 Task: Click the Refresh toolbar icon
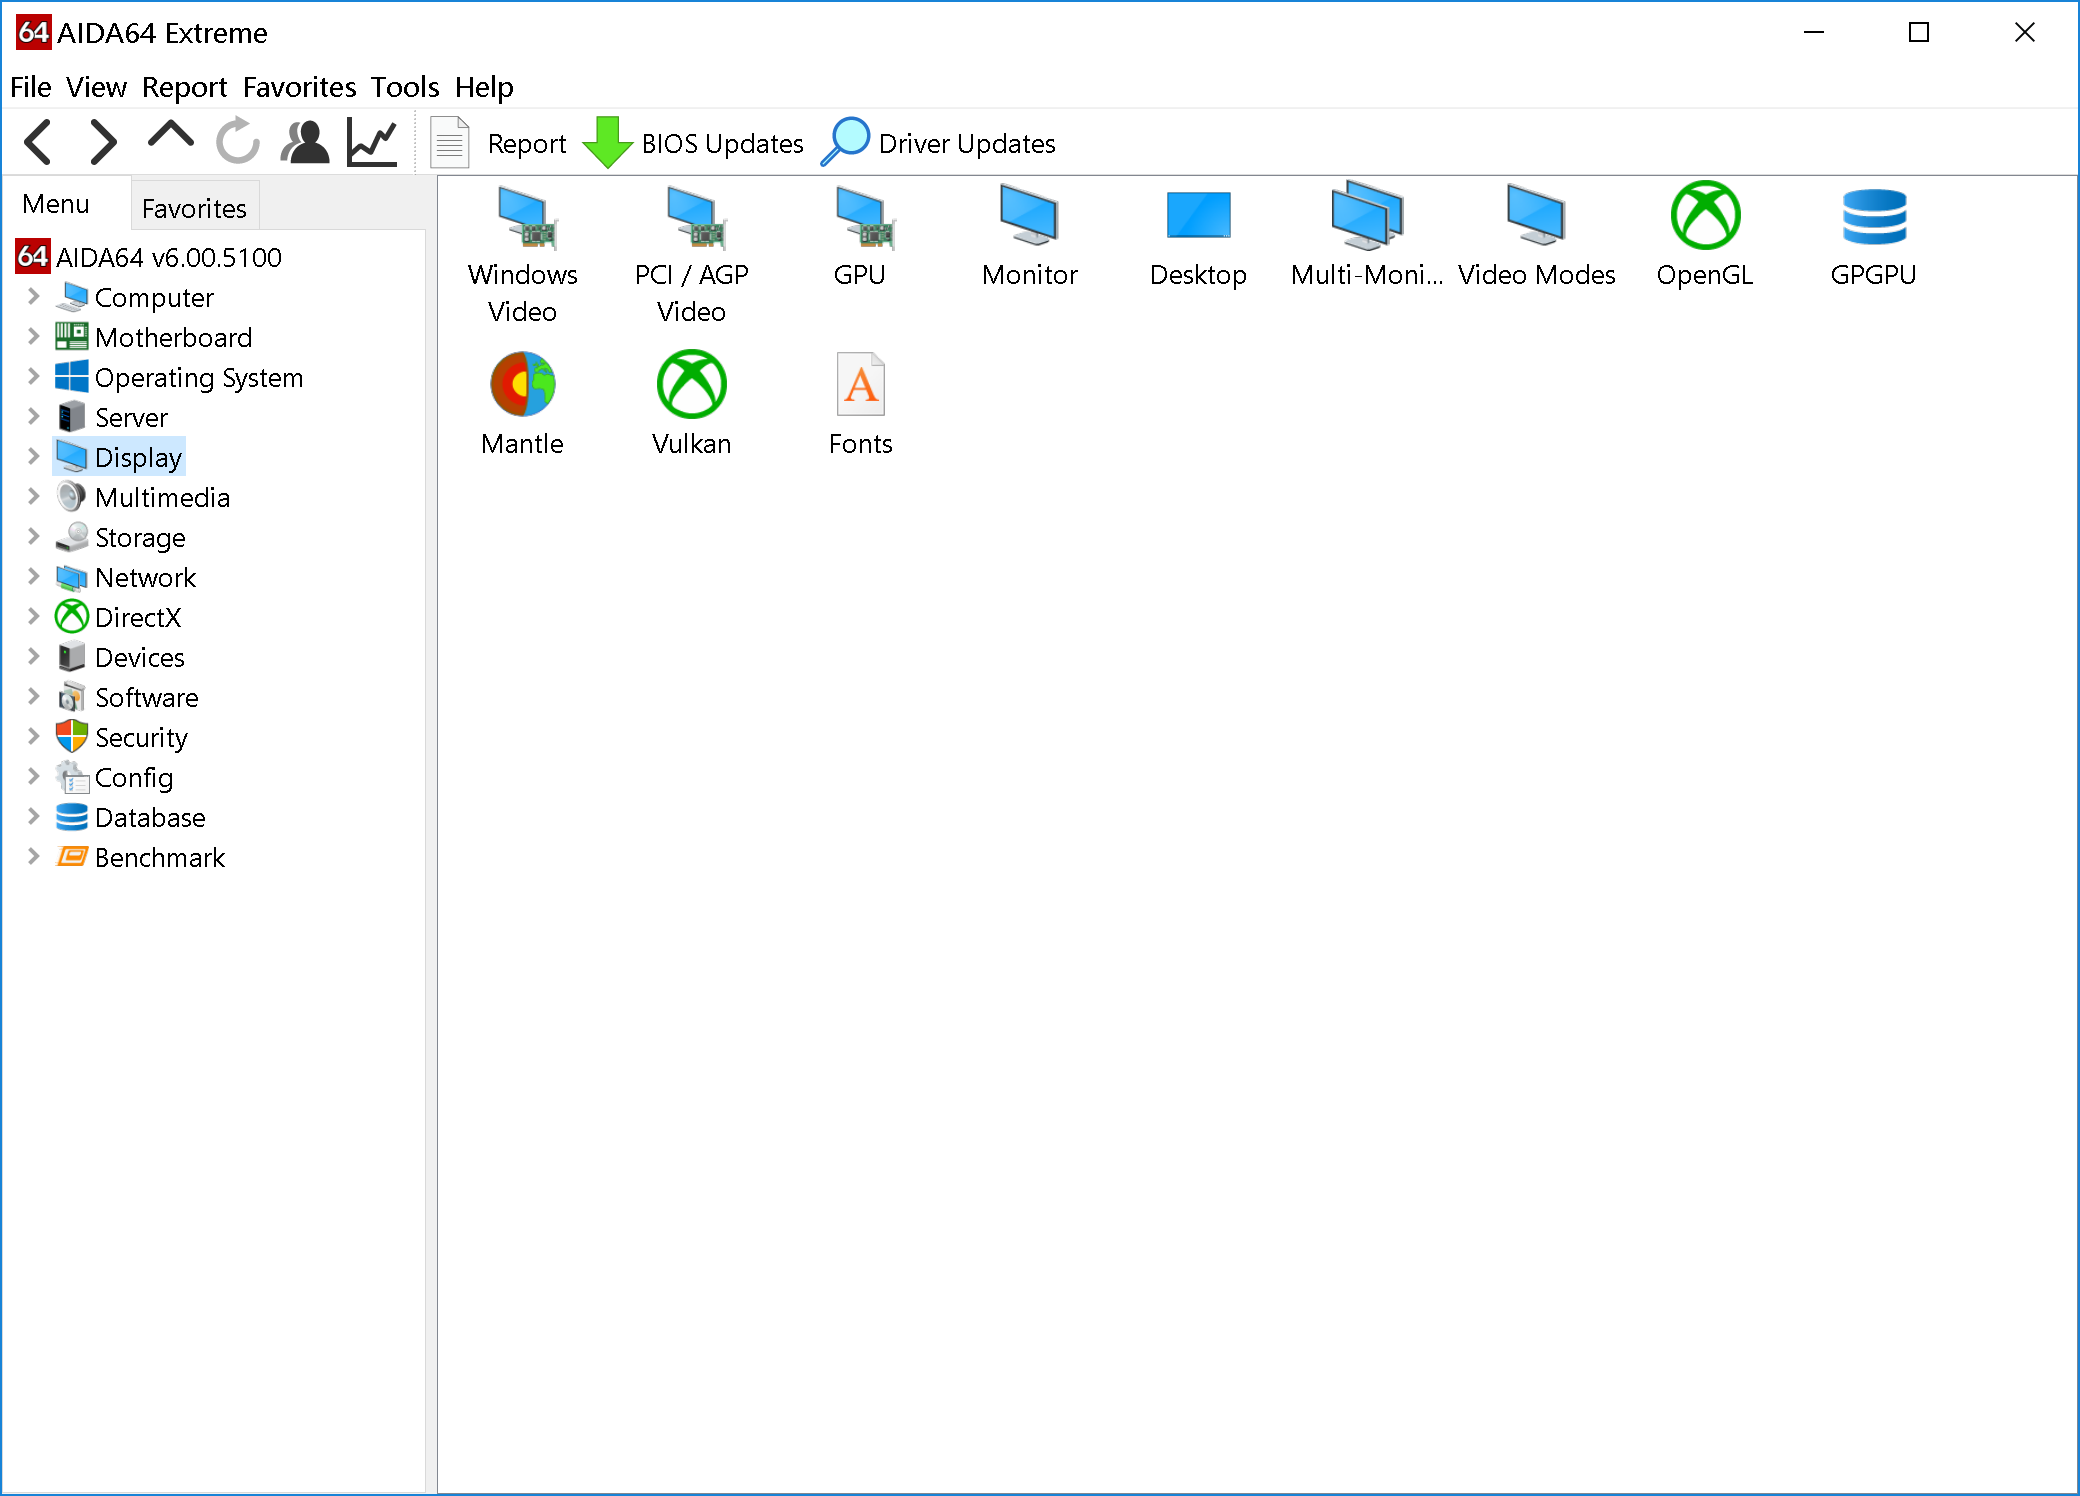coord(238,141)
